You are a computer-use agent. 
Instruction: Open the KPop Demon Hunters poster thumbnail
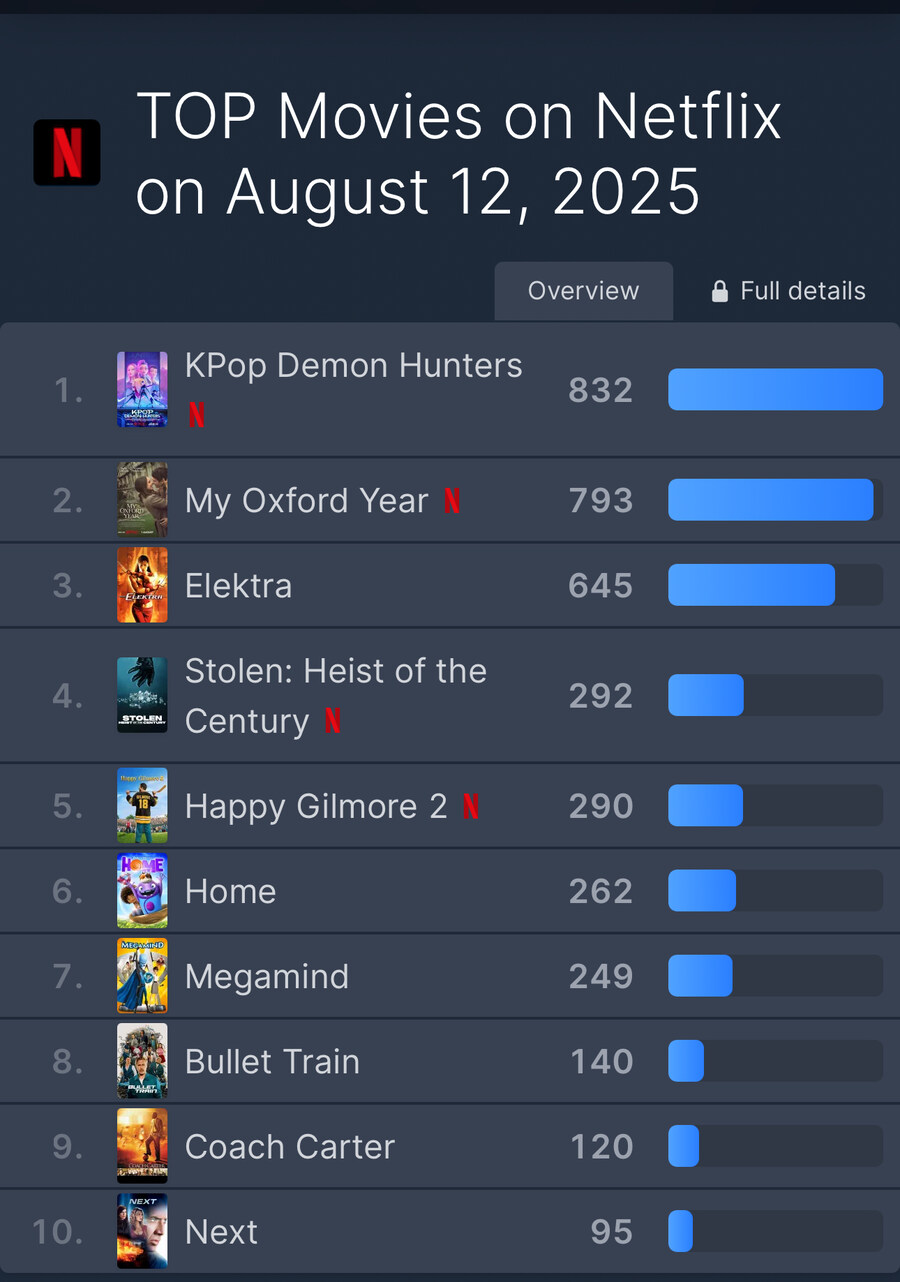pyautogui.click(x=142, y=390)
